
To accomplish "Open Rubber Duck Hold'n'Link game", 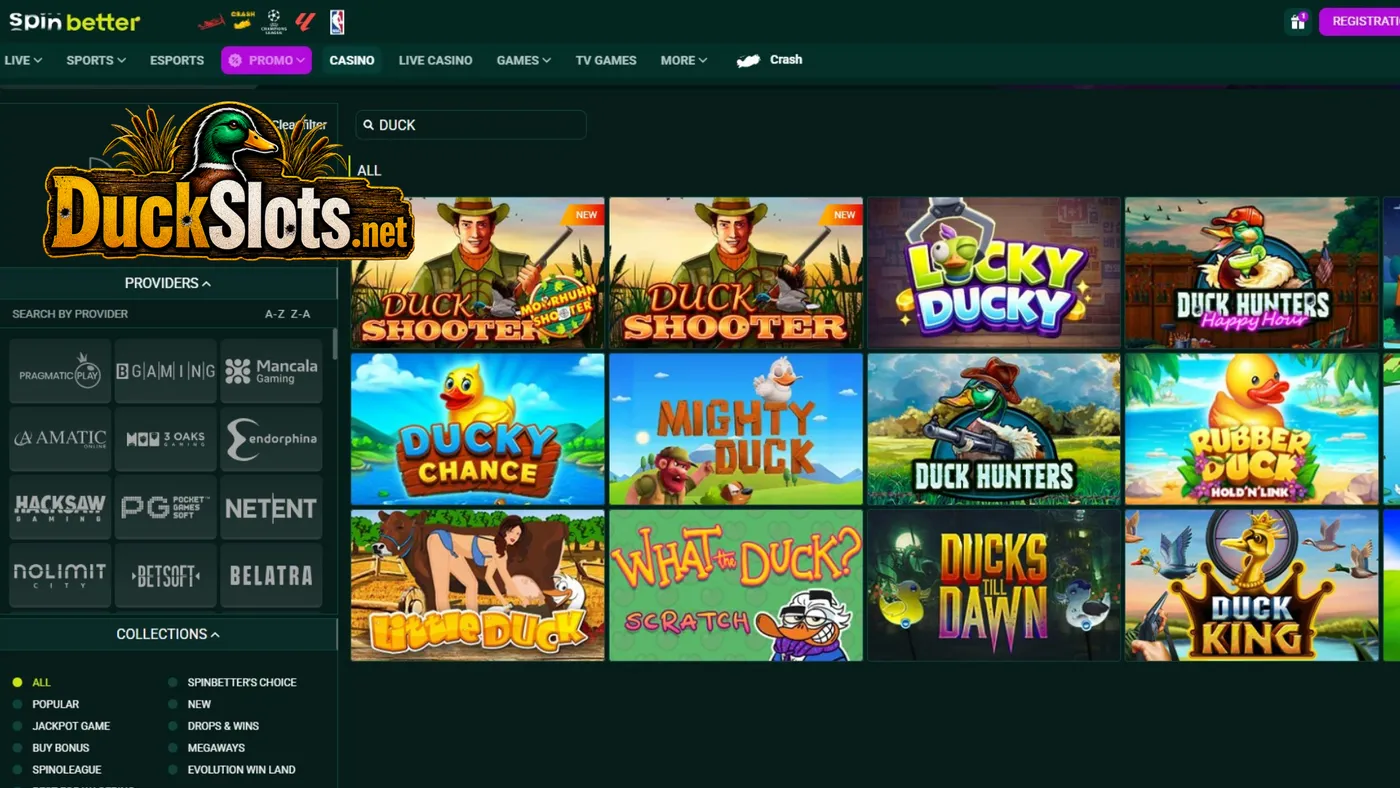I will click(1252, 429).
